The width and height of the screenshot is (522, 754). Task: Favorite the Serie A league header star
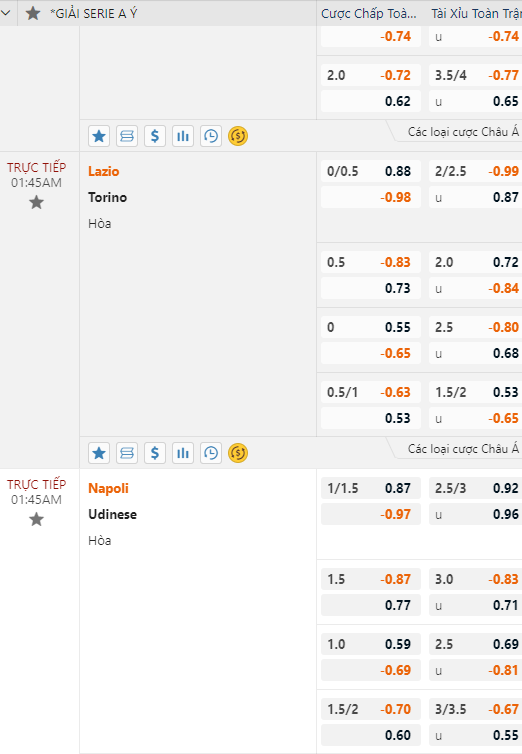coord(33,13)
